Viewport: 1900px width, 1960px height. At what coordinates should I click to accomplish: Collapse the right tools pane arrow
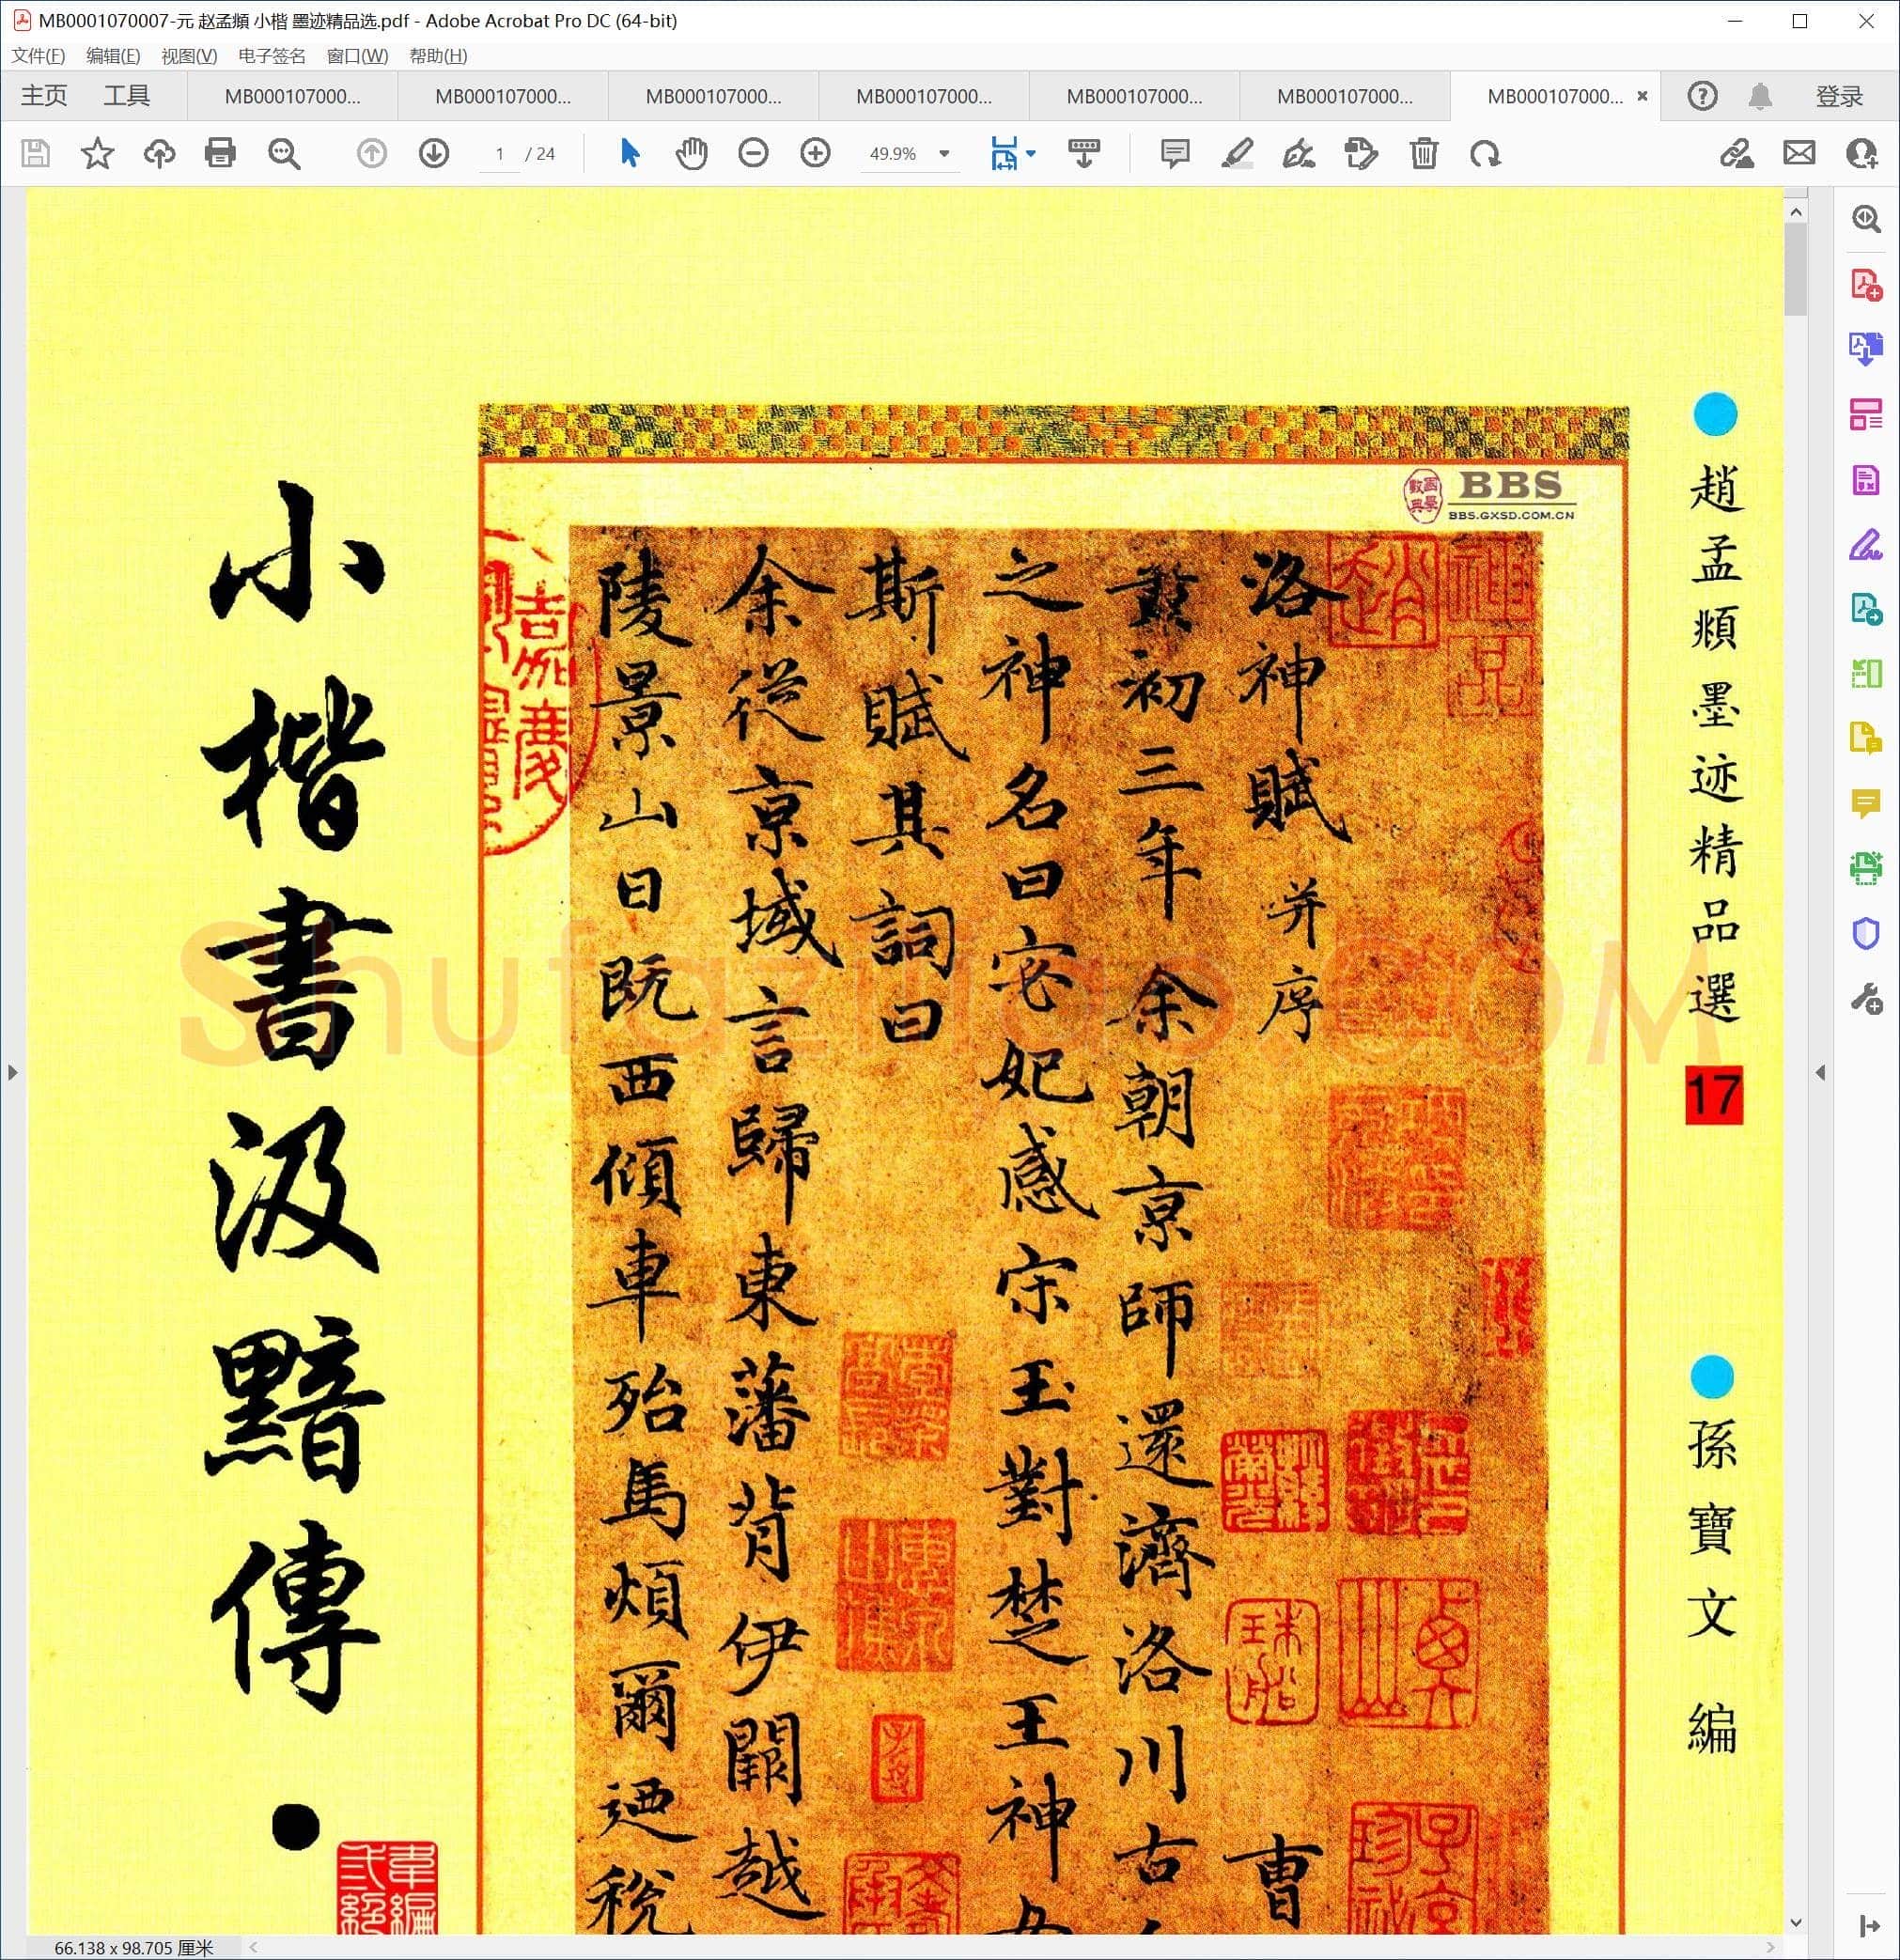(x=1820, y=1073)
